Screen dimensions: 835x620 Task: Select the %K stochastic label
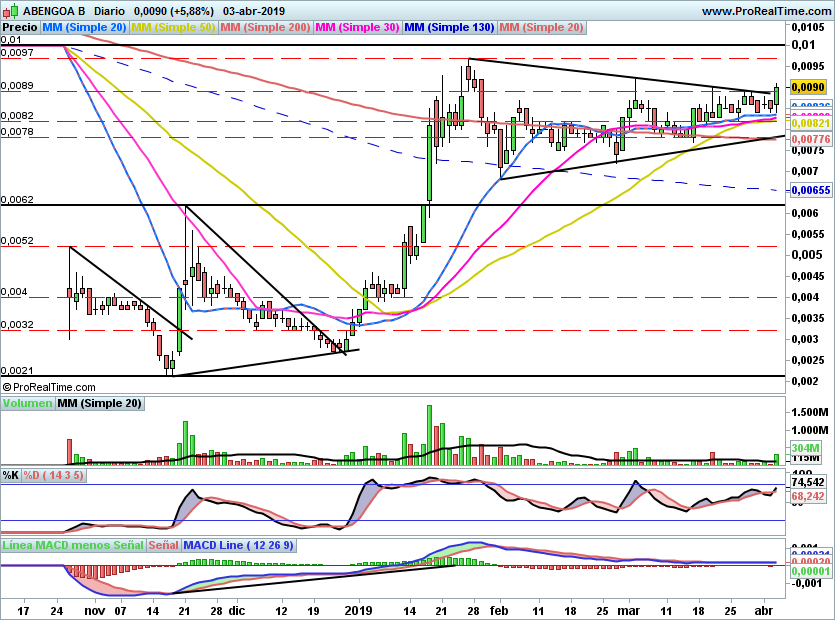pyautogui.click(x=11, y=475)
